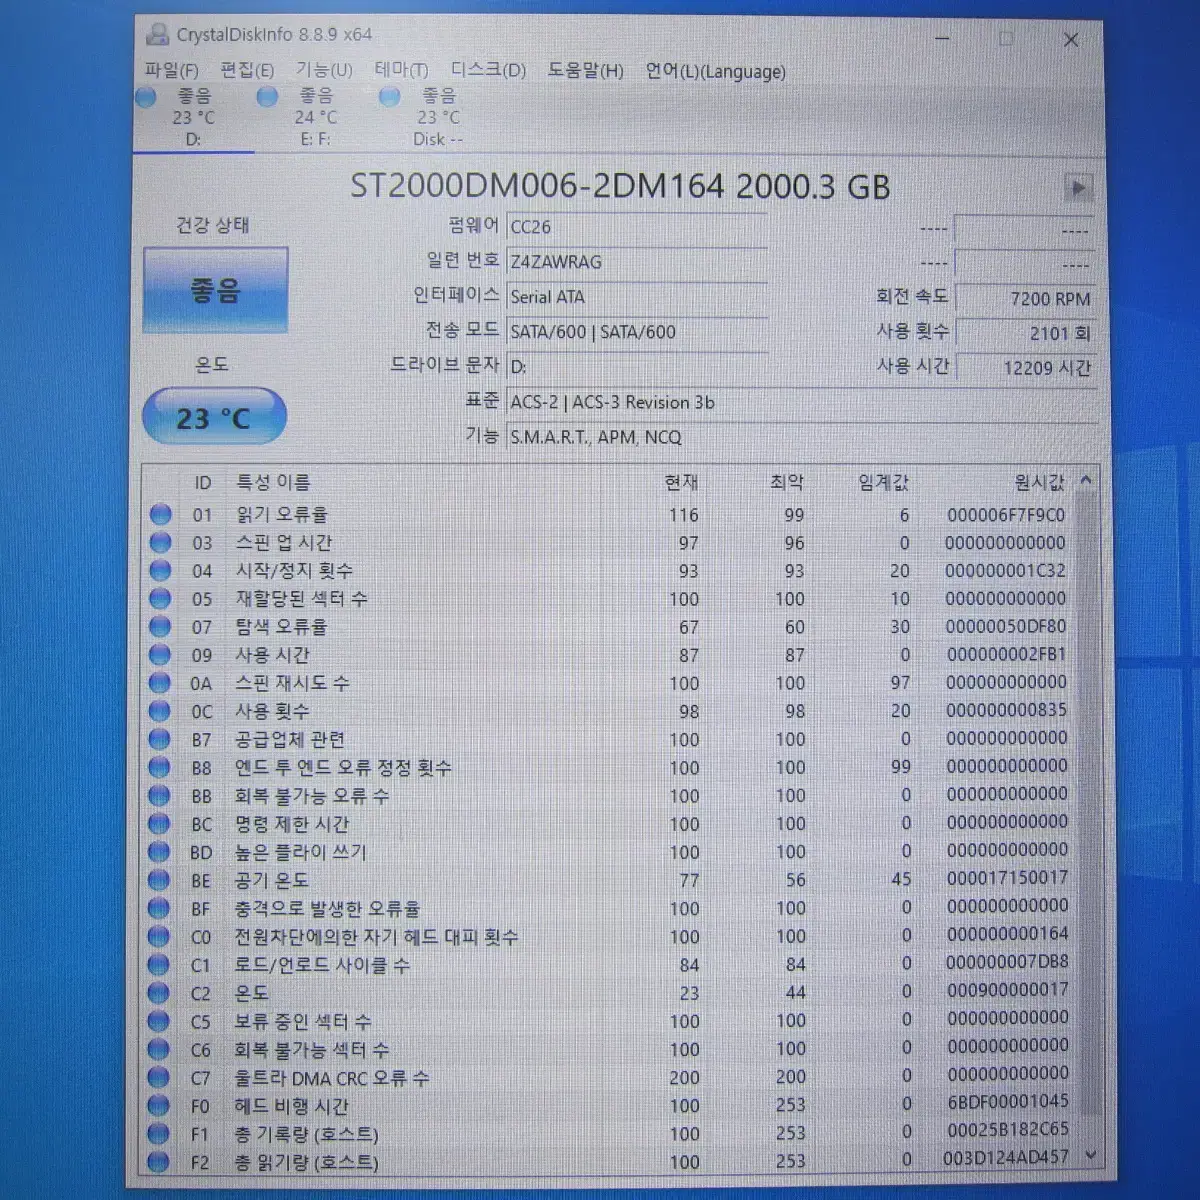Click the status icon for 총 기록량 (호스트)

pos(159,1133)
